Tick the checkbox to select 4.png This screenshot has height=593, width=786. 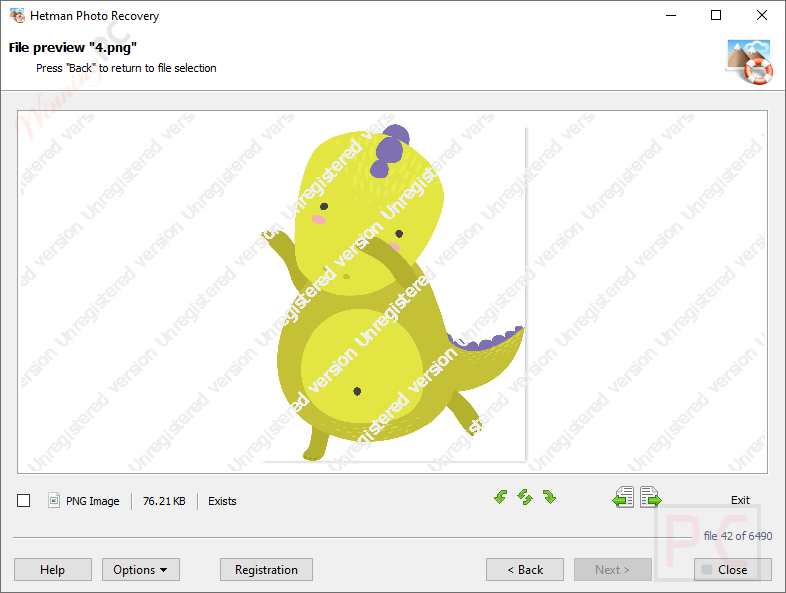point(24,501)
